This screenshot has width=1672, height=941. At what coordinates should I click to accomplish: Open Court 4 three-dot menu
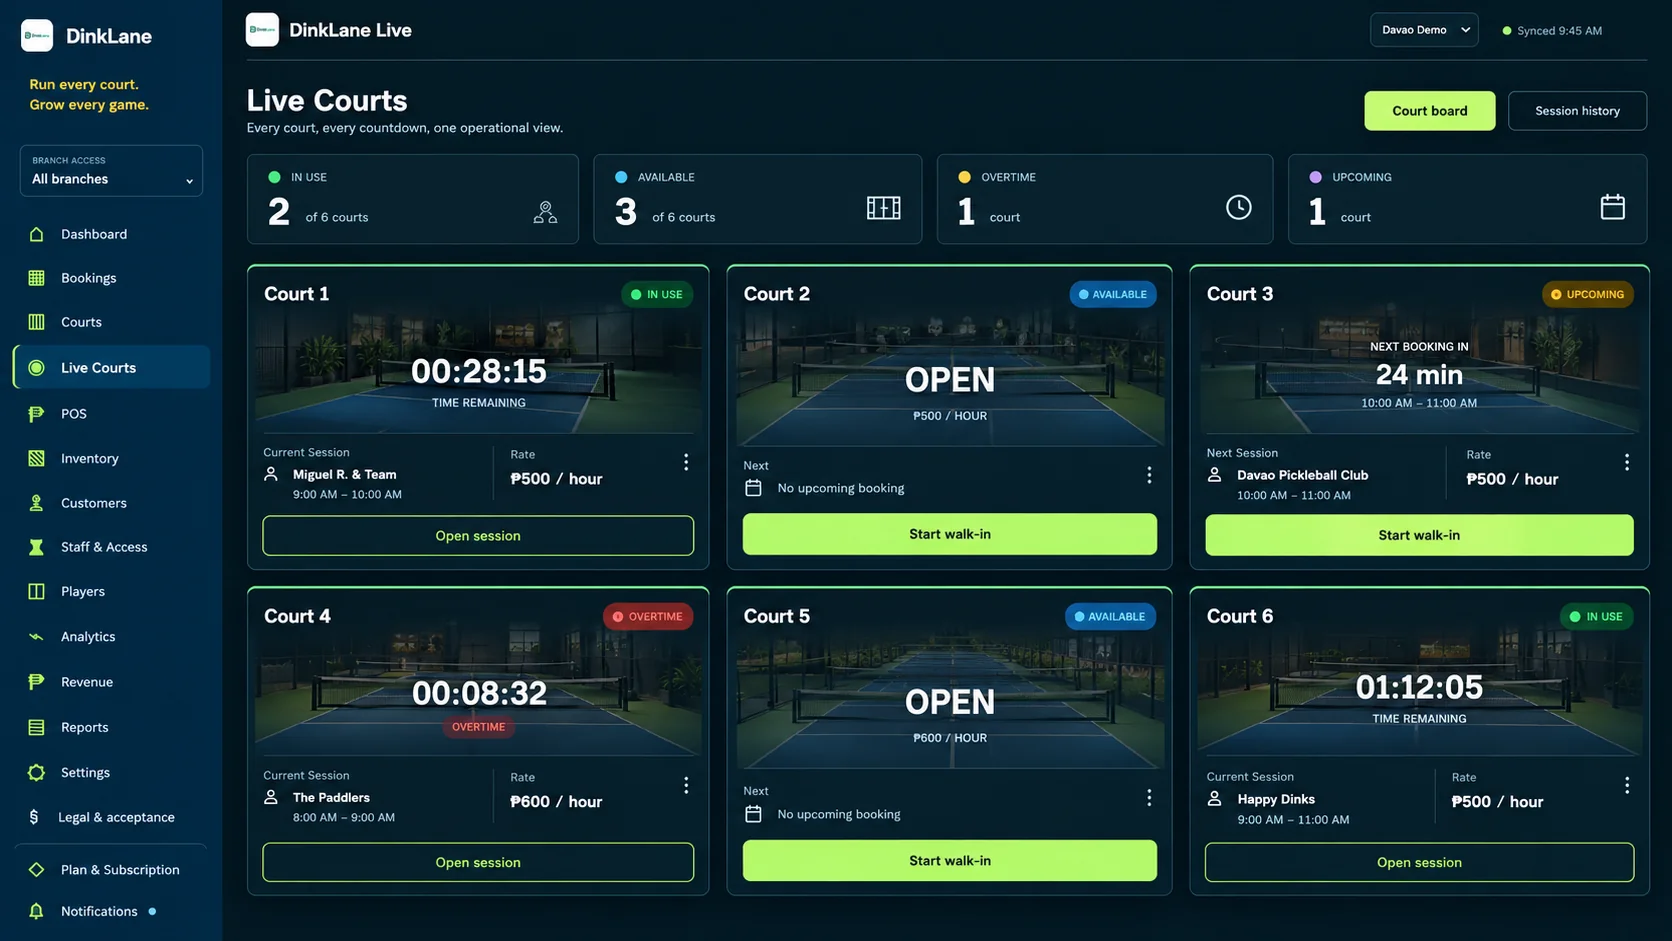point(686,785)
